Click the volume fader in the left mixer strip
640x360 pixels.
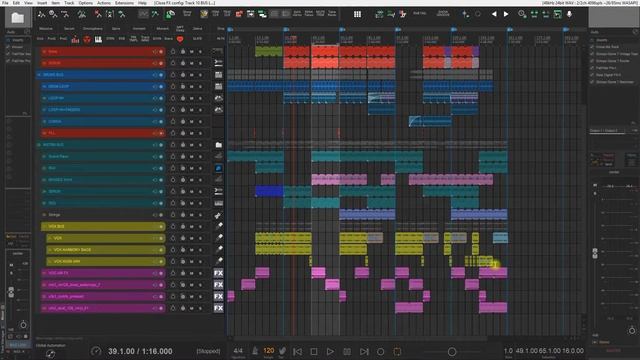[x=11, y=292]
